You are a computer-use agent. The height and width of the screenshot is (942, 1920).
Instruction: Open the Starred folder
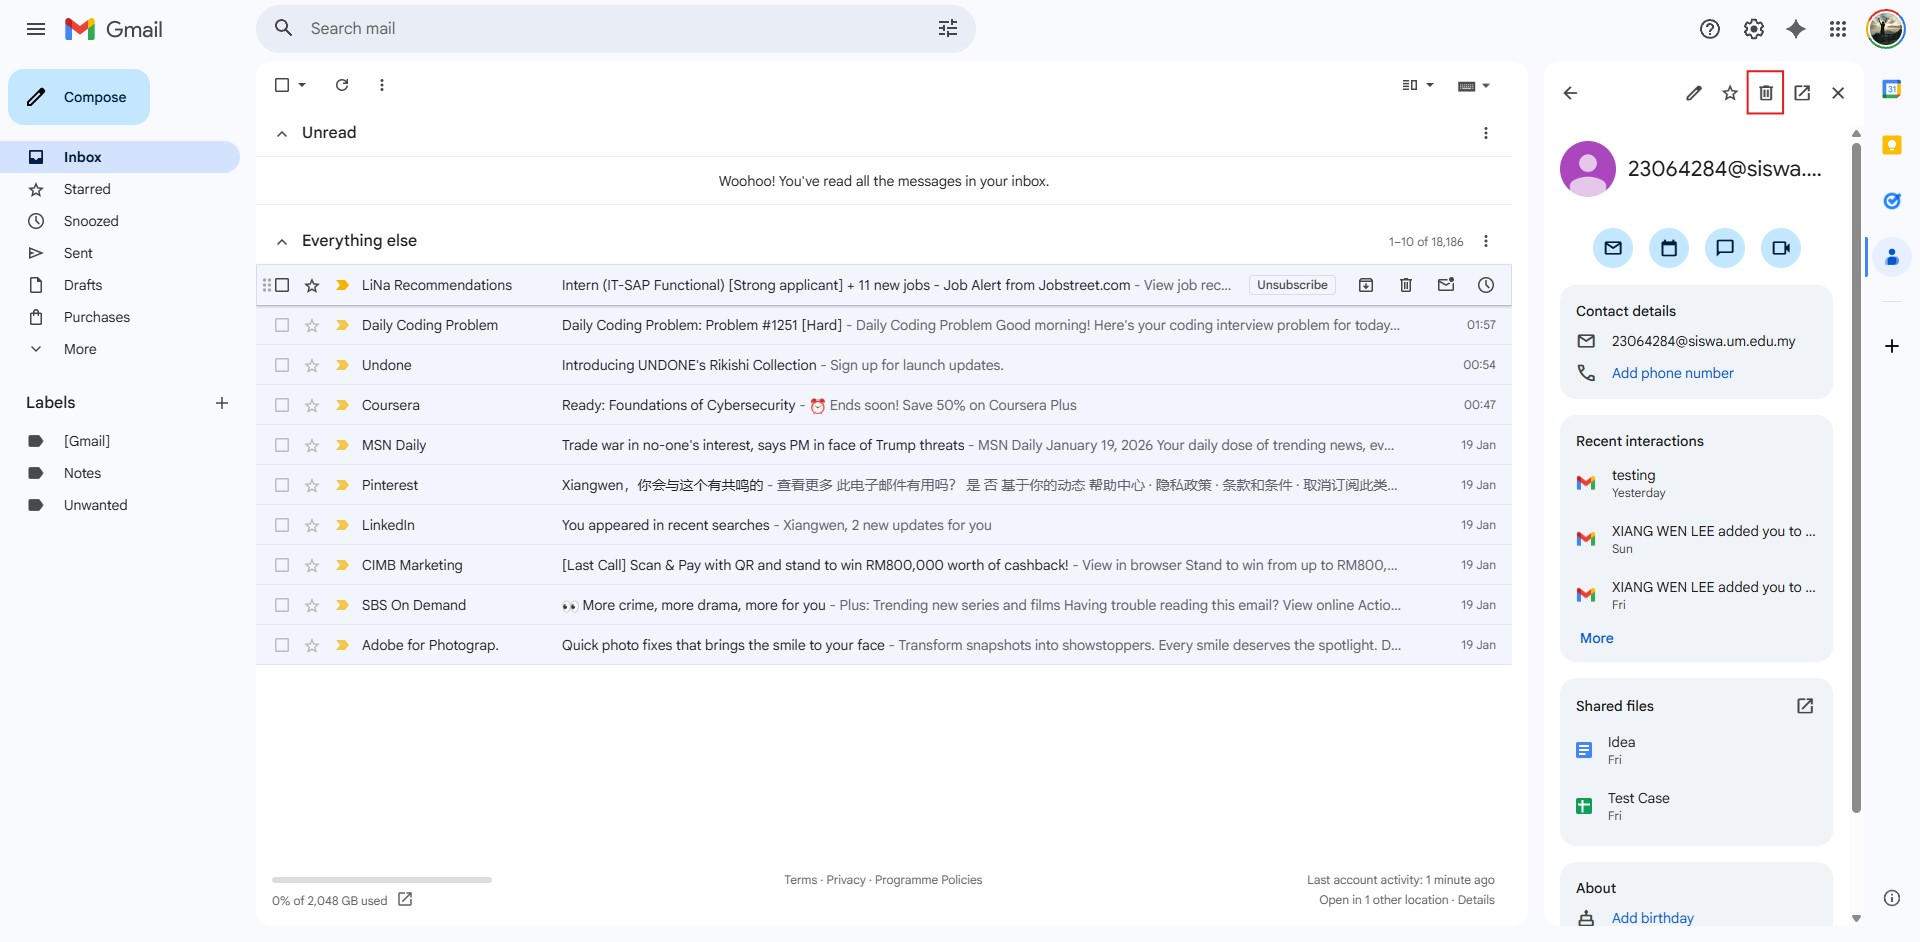[87, 189]
